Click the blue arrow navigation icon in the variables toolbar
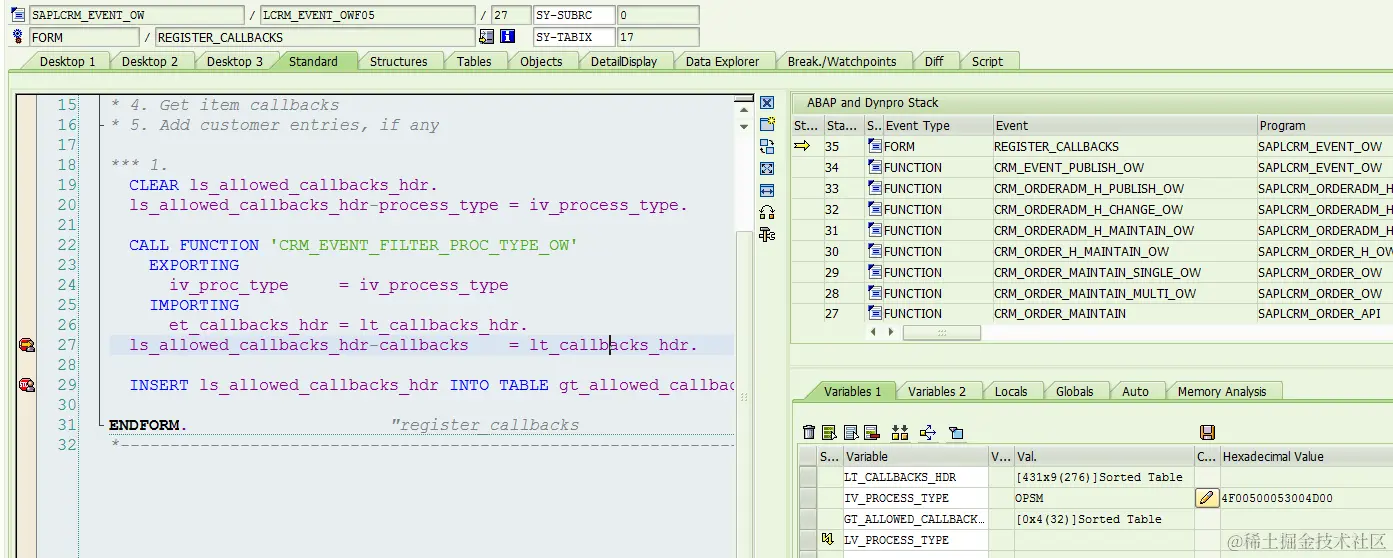1393x558 pixels. click(x=927, y=432)
